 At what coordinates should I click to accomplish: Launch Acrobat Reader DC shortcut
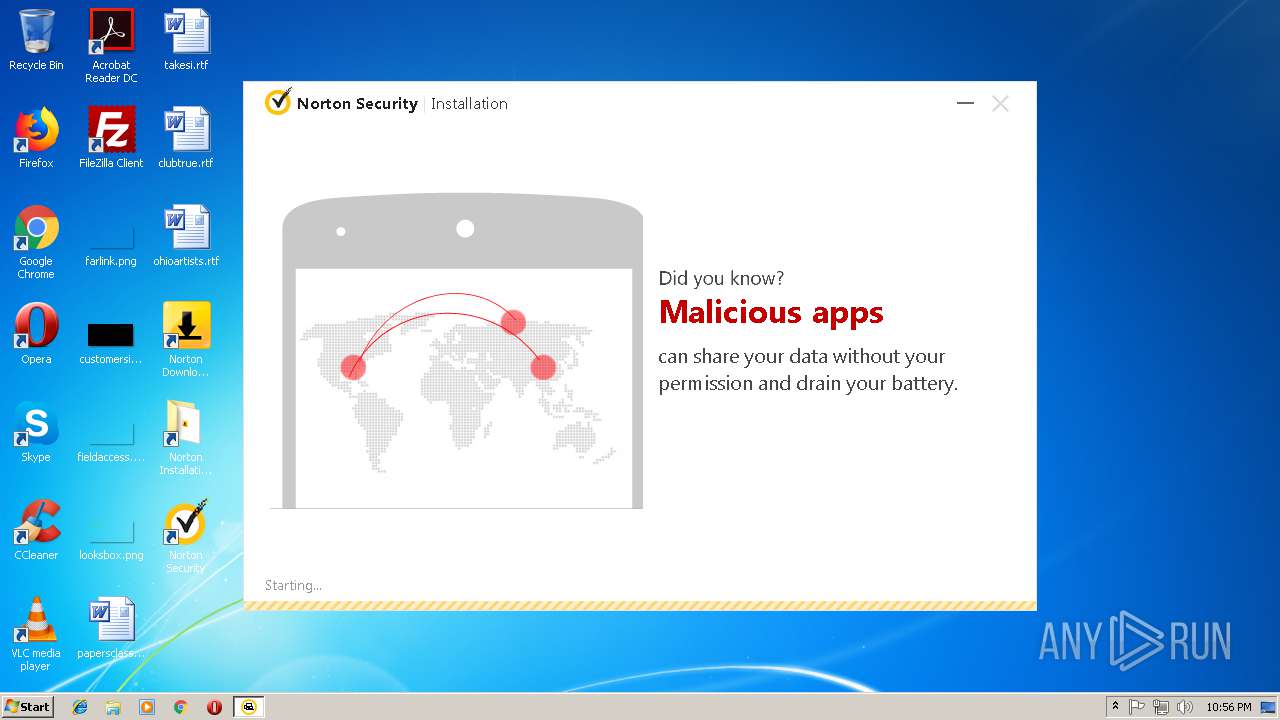(x=111, y=45)
